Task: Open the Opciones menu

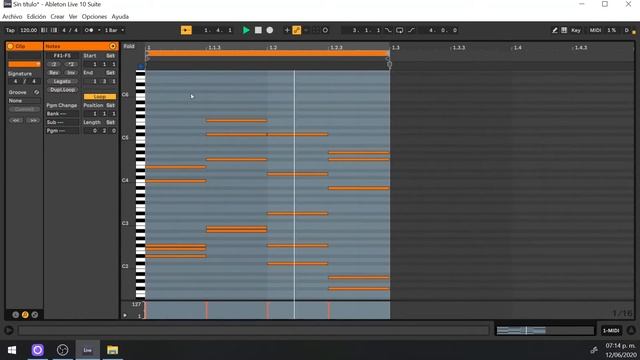Action: 94,17
